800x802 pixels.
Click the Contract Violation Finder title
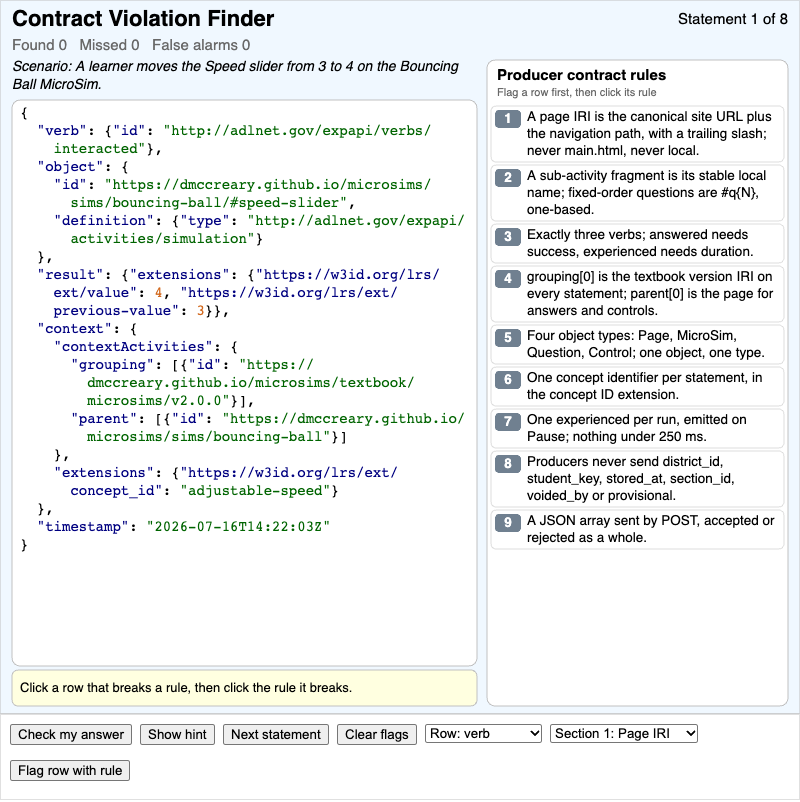click(143, 19)
